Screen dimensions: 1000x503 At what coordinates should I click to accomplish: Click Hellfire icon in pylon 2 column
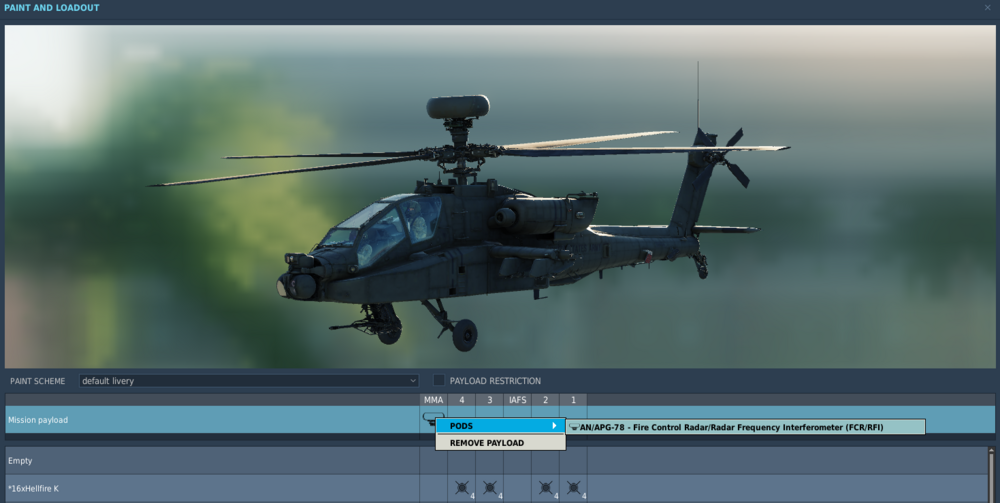(x=545, y=488)
